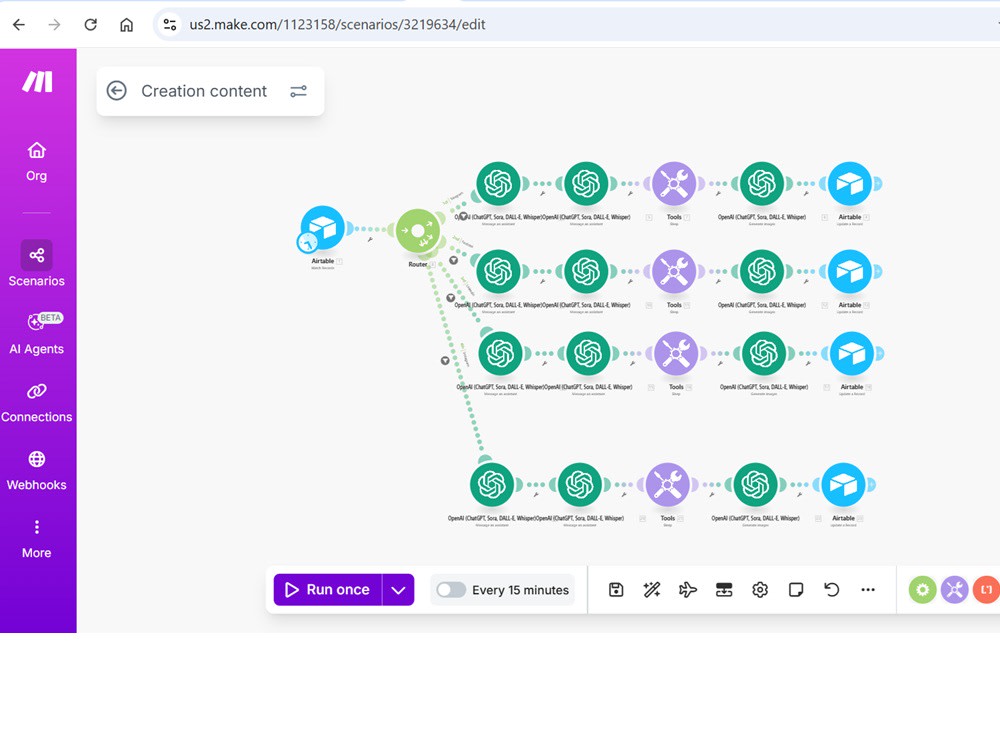
Task: View site information icon in address bar
Action: [x=170, y=25]
